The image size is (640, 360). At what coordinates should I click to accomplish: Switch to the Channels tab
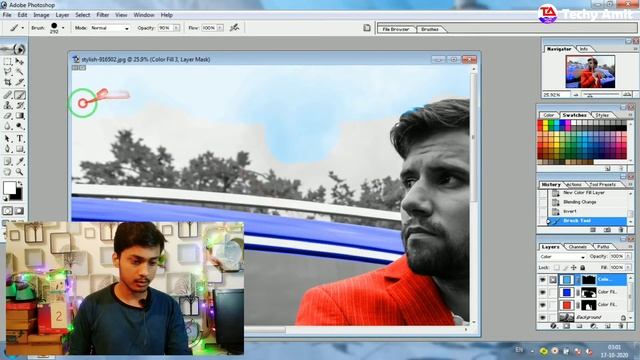(578, 247)
